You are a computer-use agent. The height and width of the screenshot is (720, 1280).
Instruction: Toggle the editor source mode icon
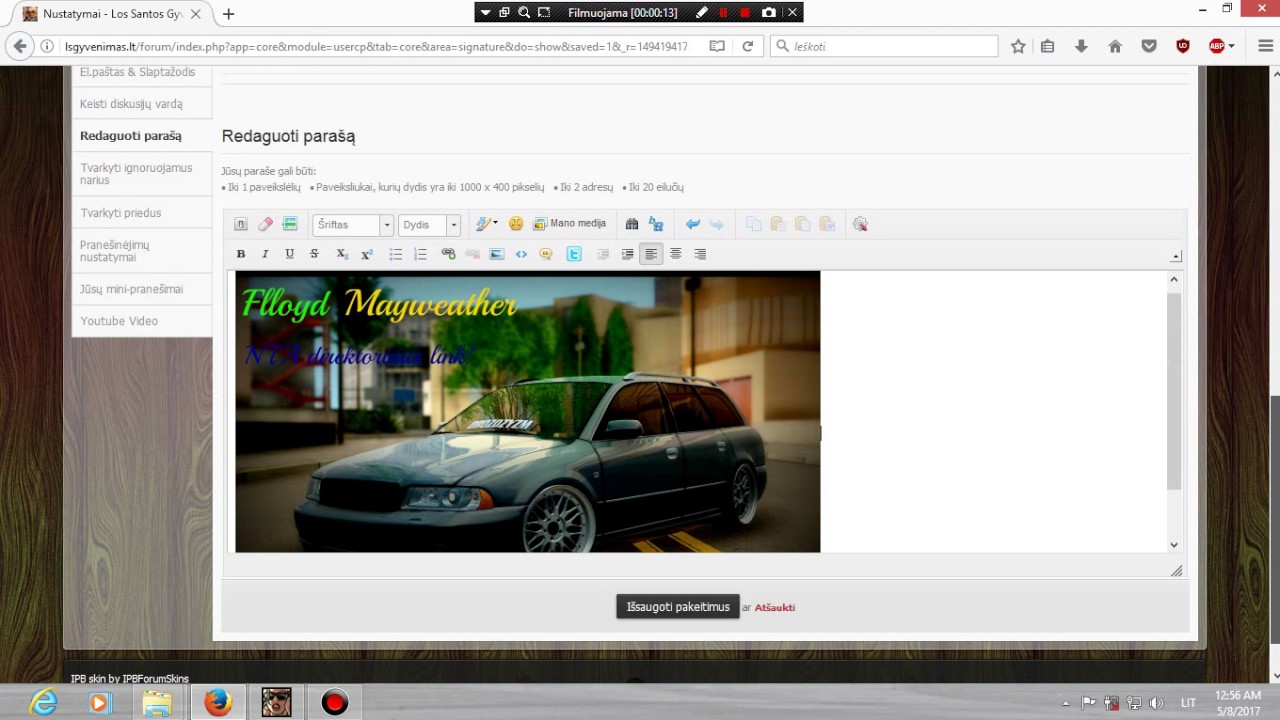(241, 224)
